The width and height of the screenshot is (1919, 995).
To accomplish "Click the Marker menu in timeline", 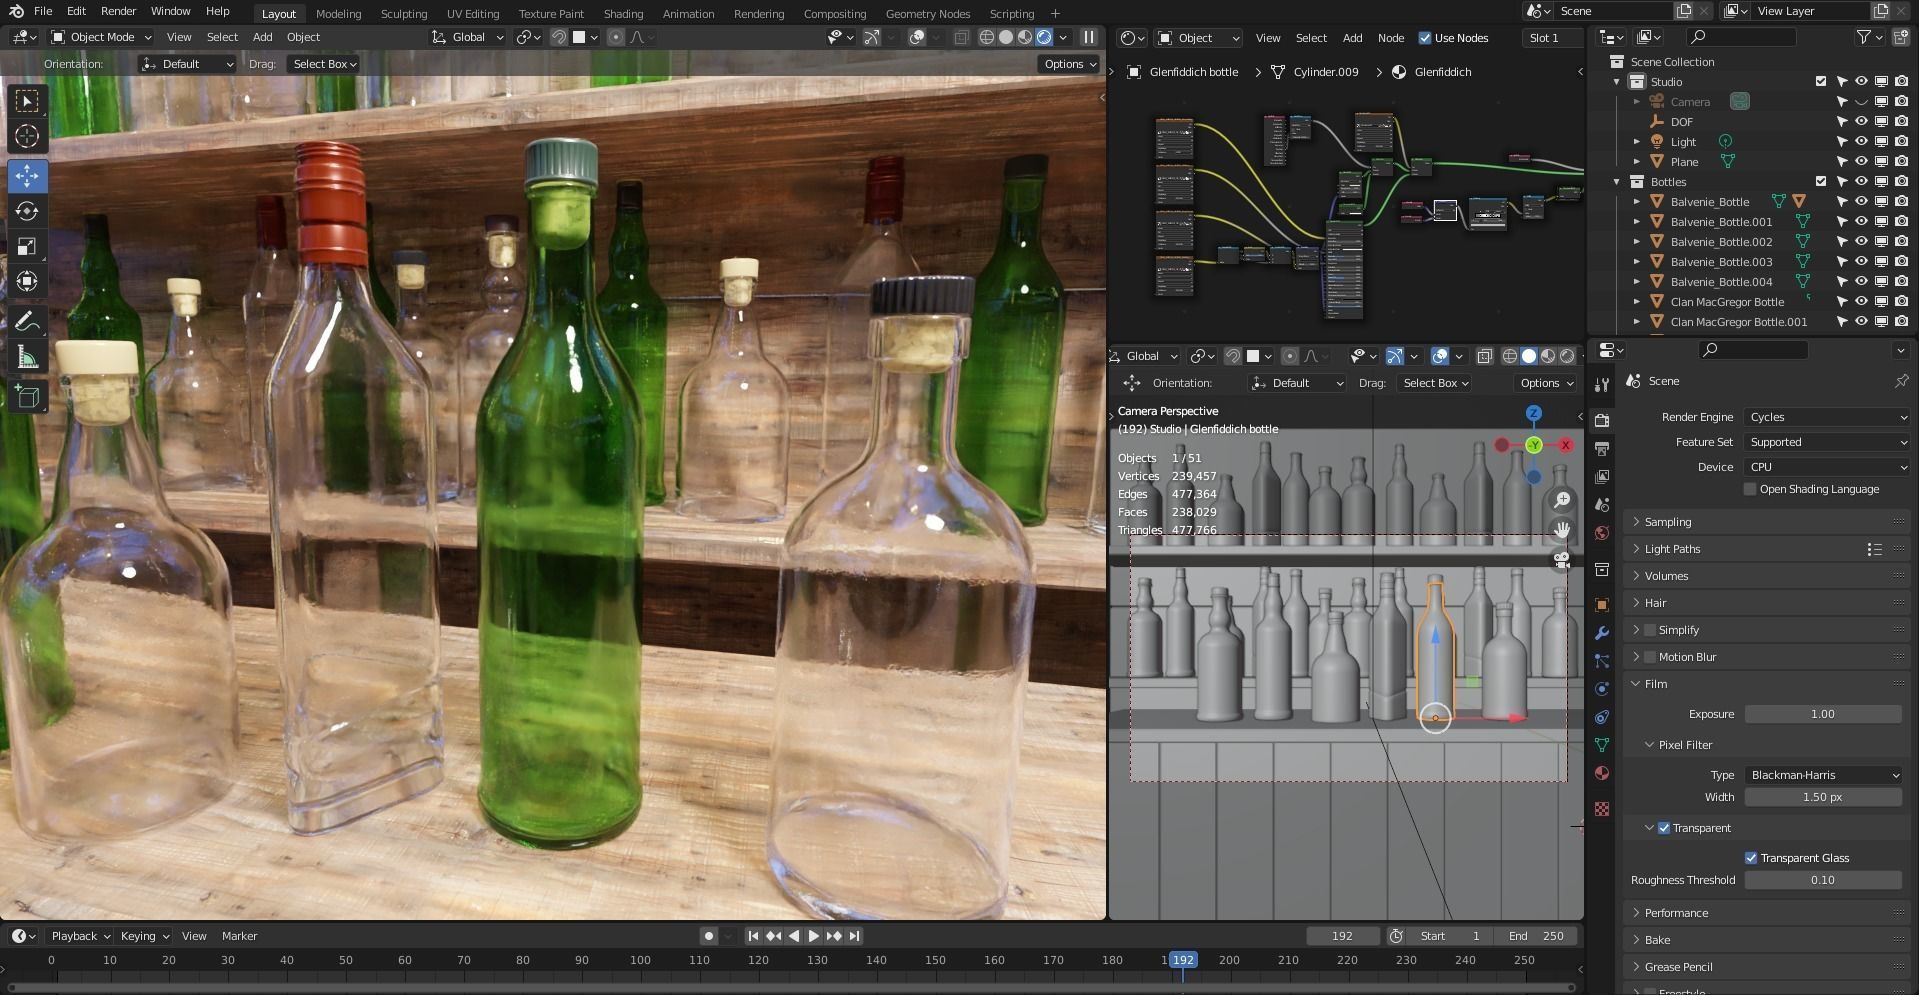I will [x=239, y=936].
